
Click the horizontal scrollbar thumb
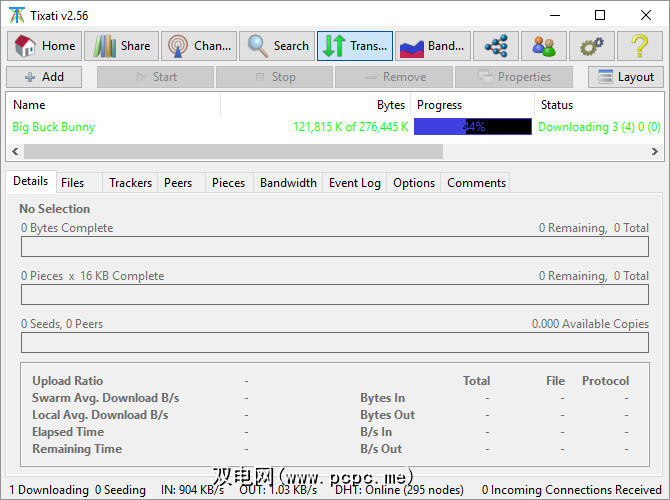tap(233, 151)
